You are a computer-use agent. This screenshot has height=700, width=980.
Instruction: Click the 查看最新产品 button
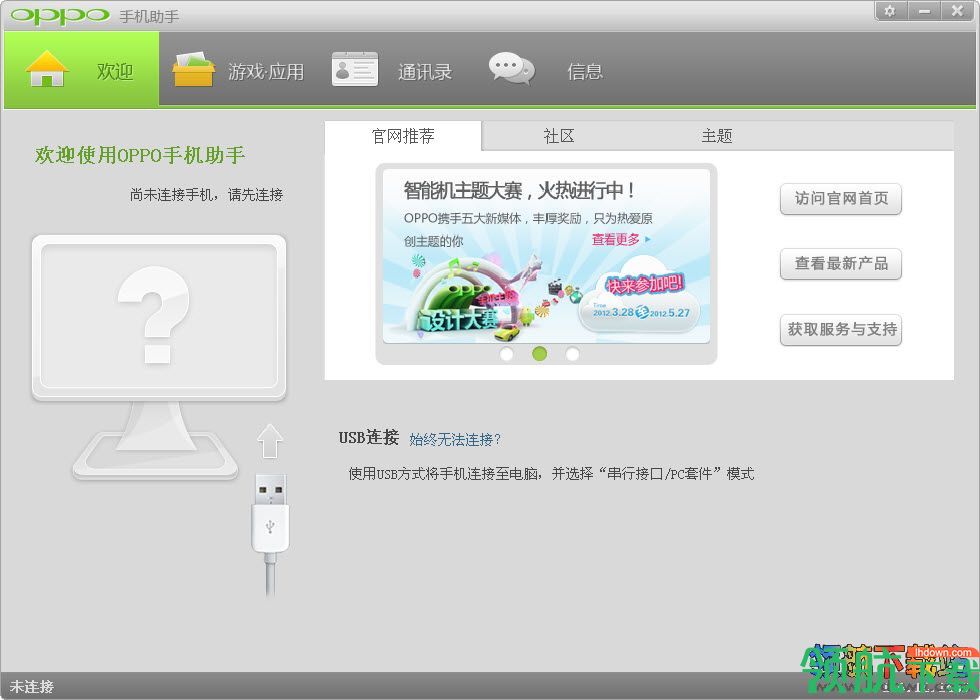[x=841, y=264]
